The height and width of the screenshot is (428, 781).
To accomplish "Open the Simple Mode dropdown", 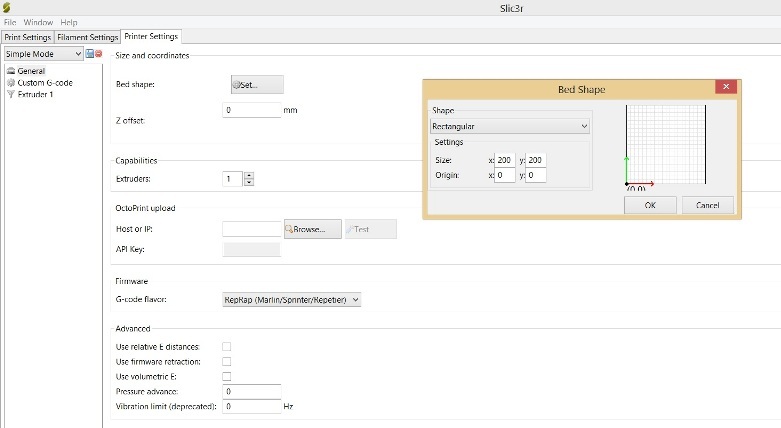I will pyautogui.click(x=43, y=54).
